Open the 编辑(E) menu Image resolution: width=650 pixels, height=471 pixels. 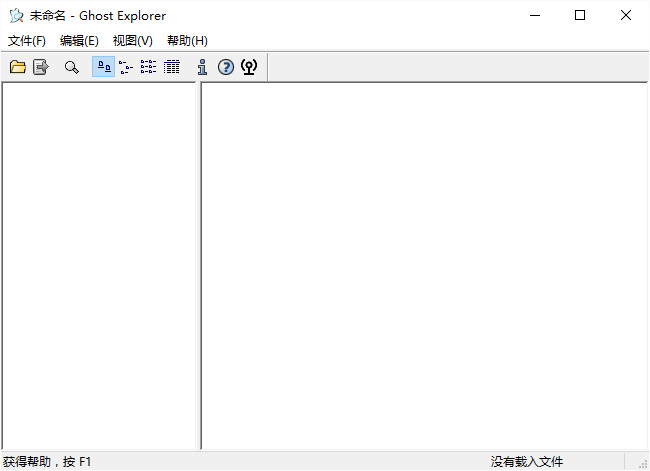79,41
